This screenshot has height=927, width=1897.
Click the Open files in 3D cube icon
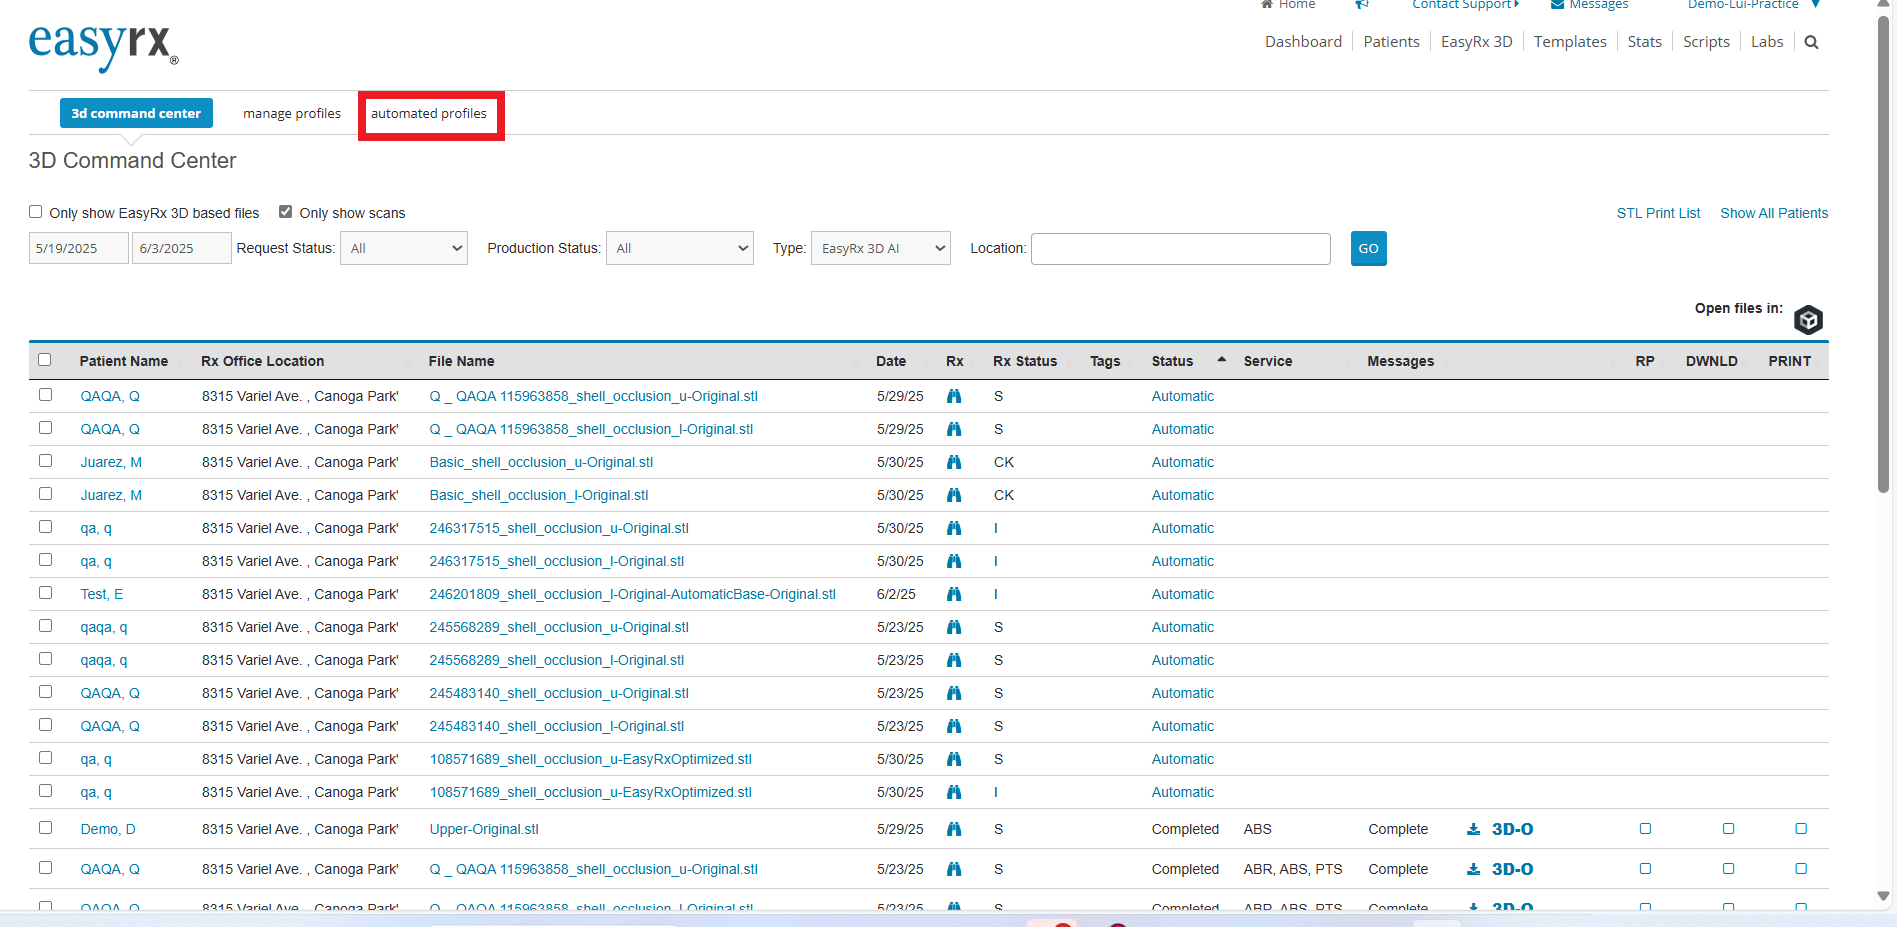1808,320
